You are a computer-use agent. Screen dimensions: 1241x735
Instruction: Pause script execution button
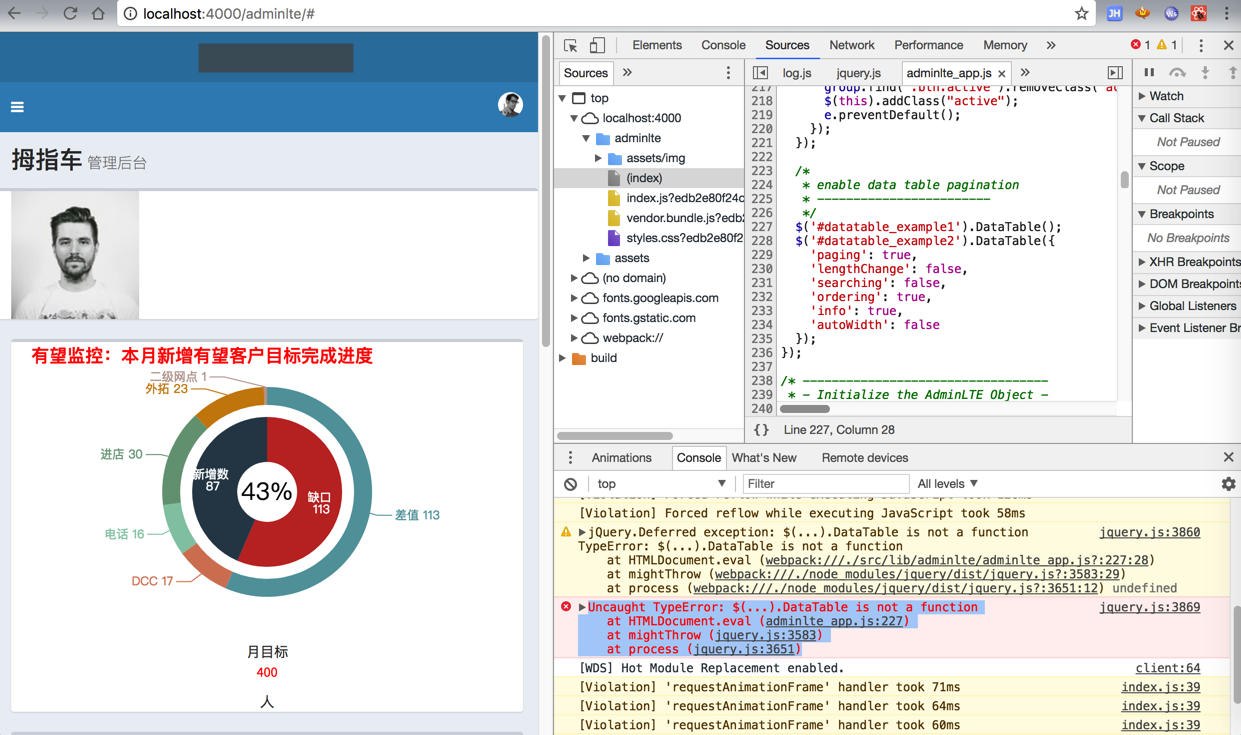pos(1149,73)
